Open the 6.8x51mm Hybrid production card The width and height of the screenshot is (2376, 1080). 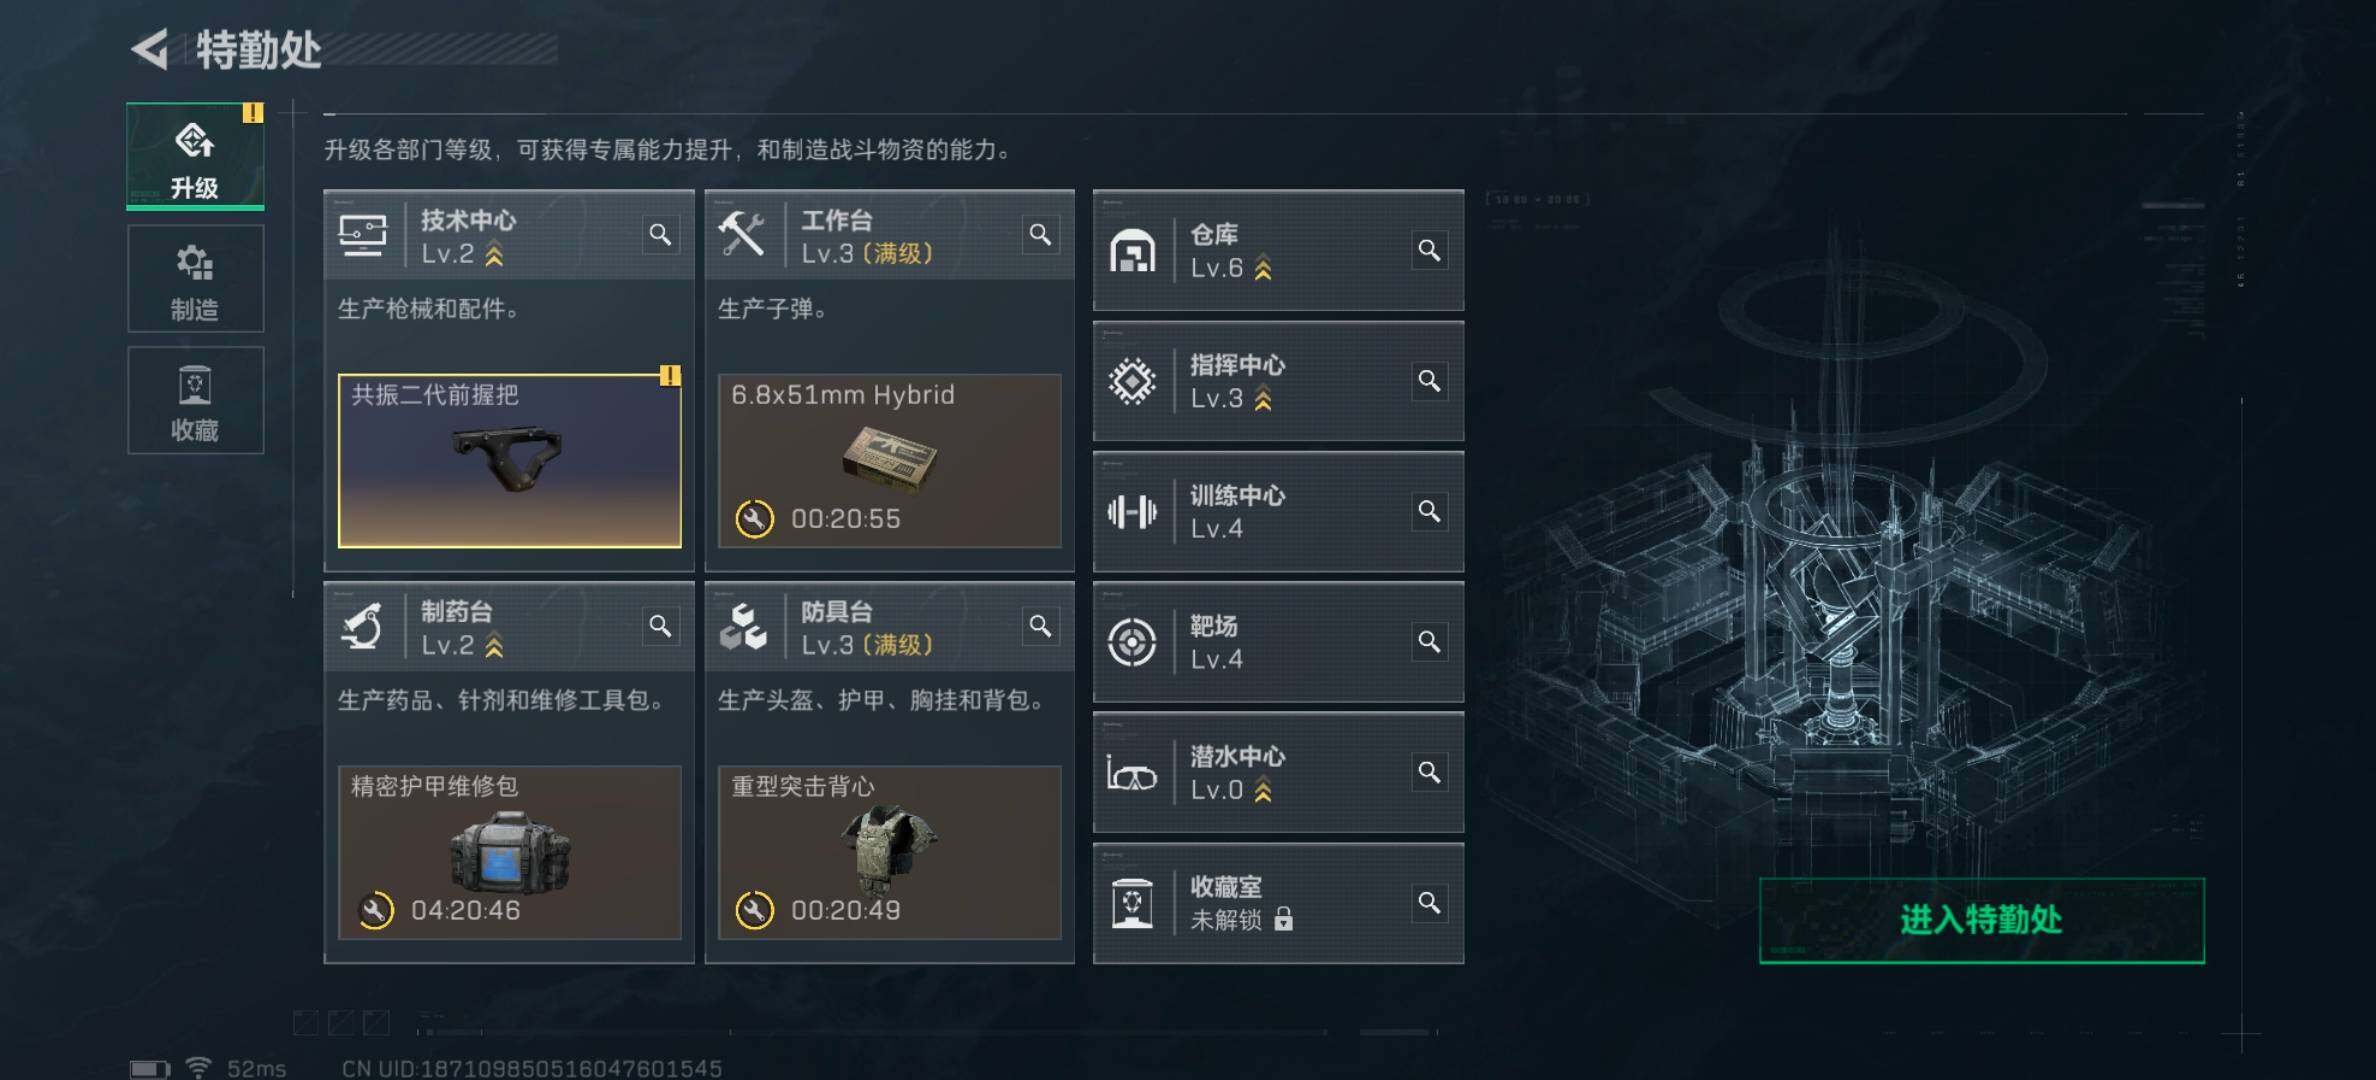889,461
